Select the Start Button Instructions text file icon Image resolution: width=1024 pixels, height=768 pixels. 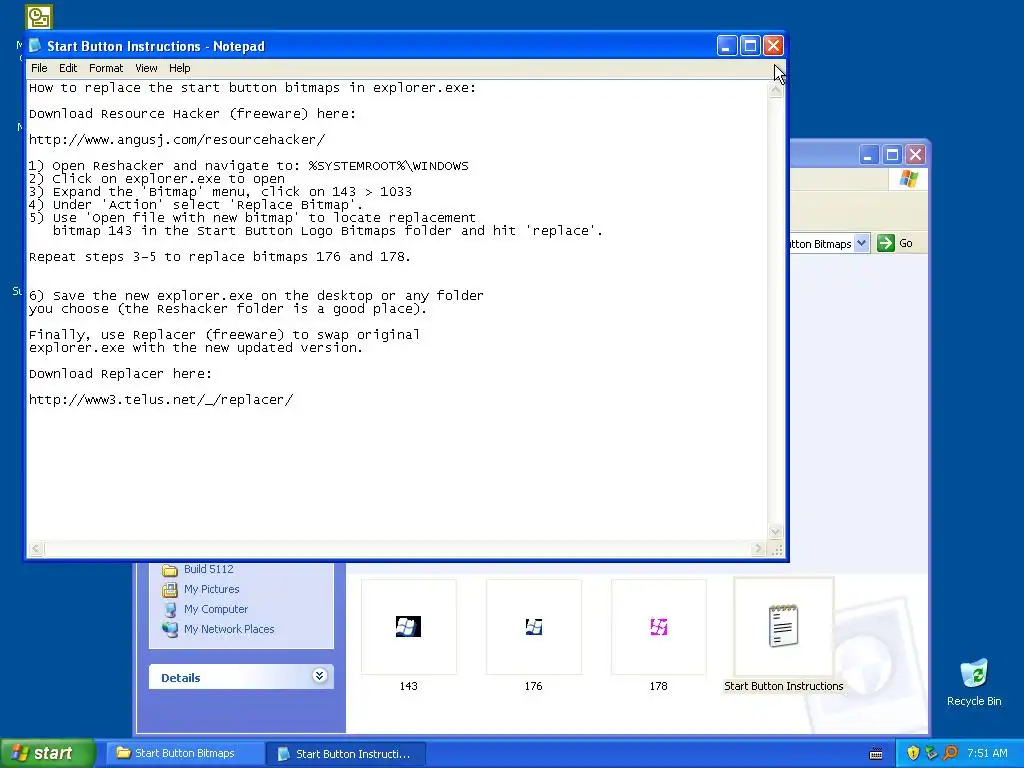(x=784, y=626)
